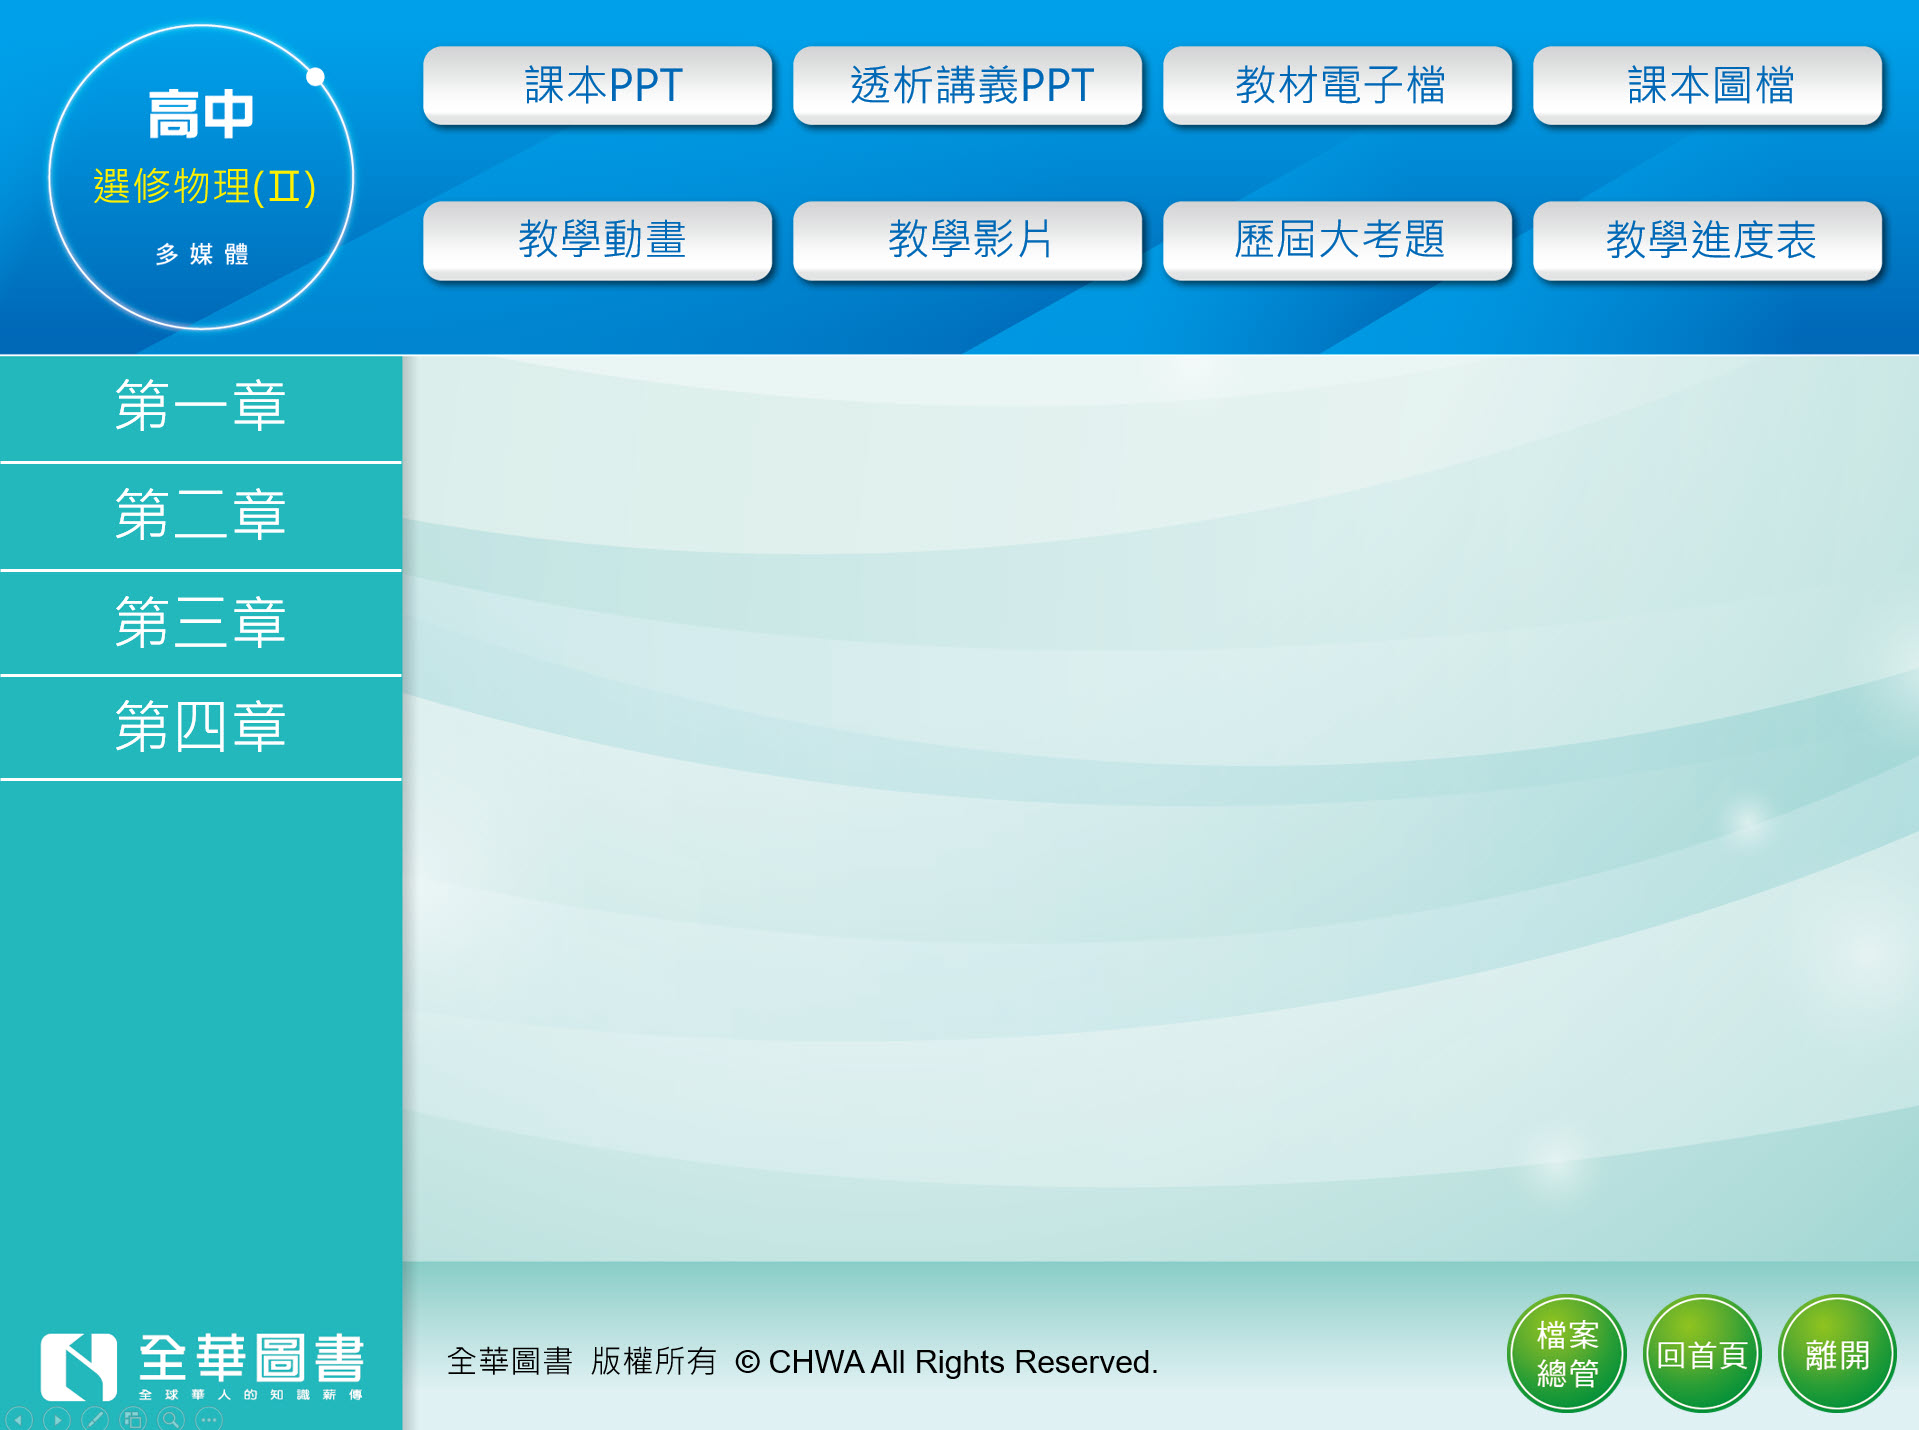Open 檔案總管 green round button
This screenshot has height=1430, width=1919.
[1567, 1354]
